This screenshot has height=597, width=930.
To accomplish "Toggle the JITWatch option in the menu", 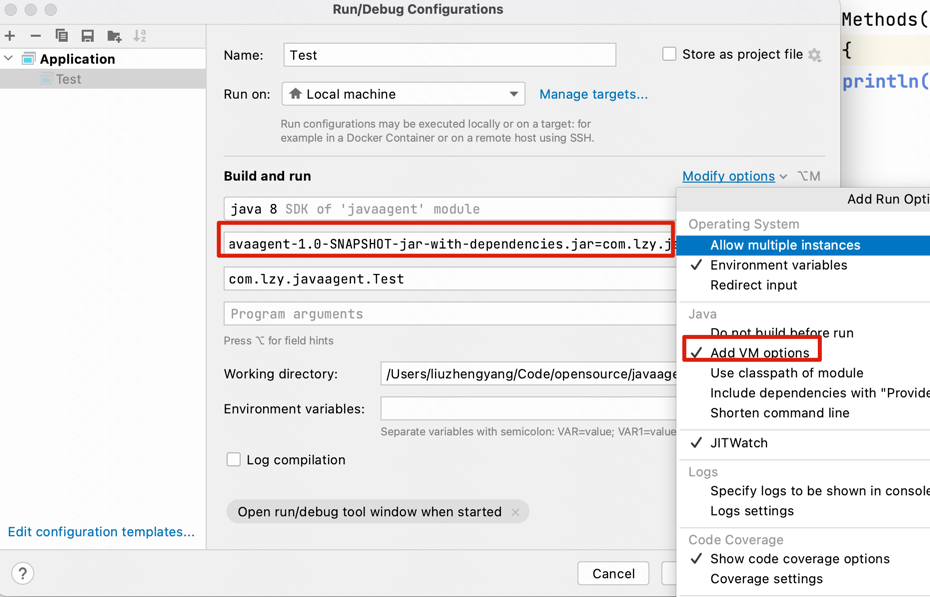I will (738, 443).
